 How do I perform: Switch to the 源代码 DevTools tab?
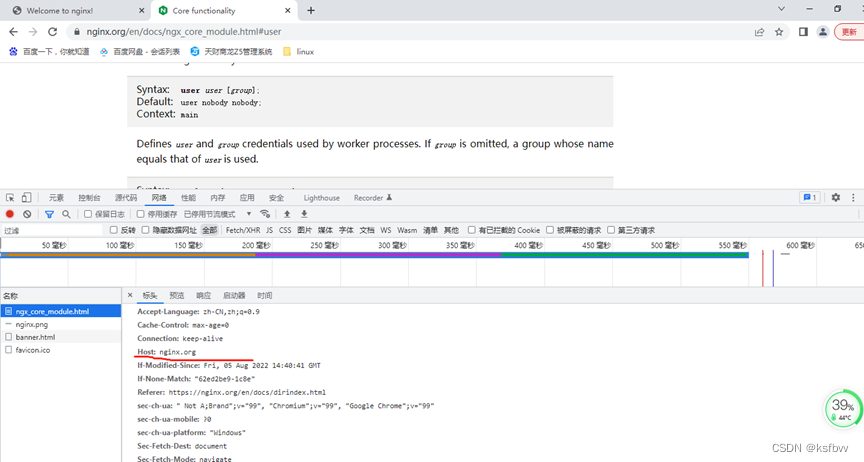click(126, 197)
